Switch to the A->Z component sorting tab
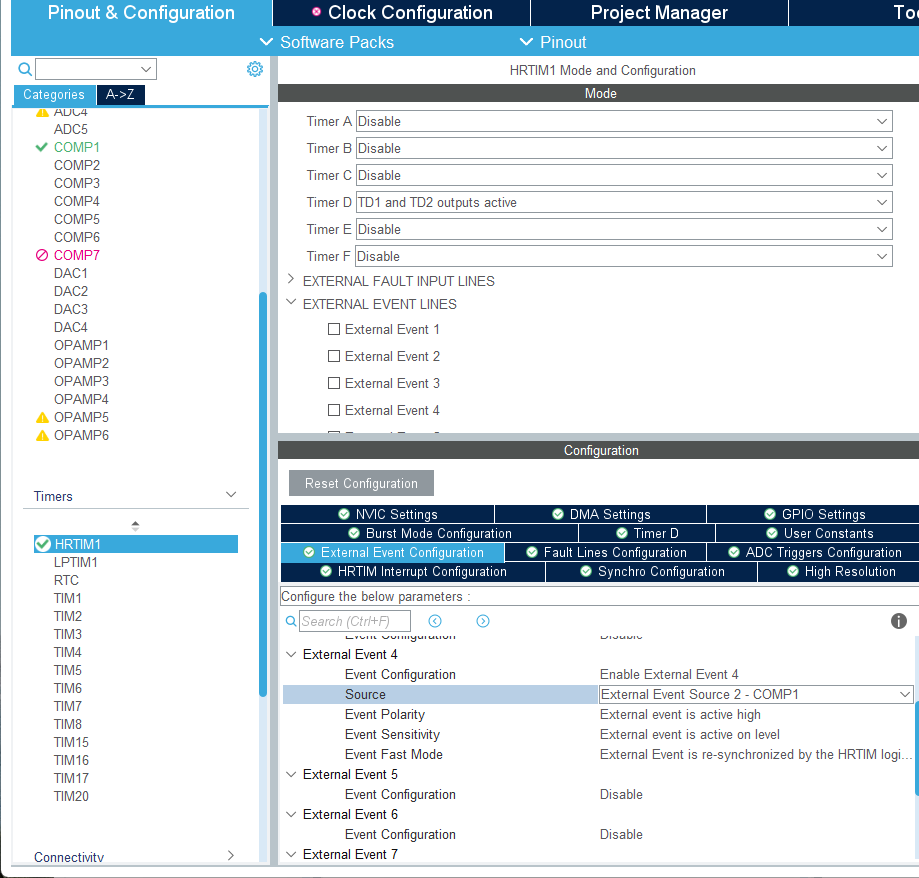Screen dimensions: 919x878 pyautogui.click(x=120, y=94)
